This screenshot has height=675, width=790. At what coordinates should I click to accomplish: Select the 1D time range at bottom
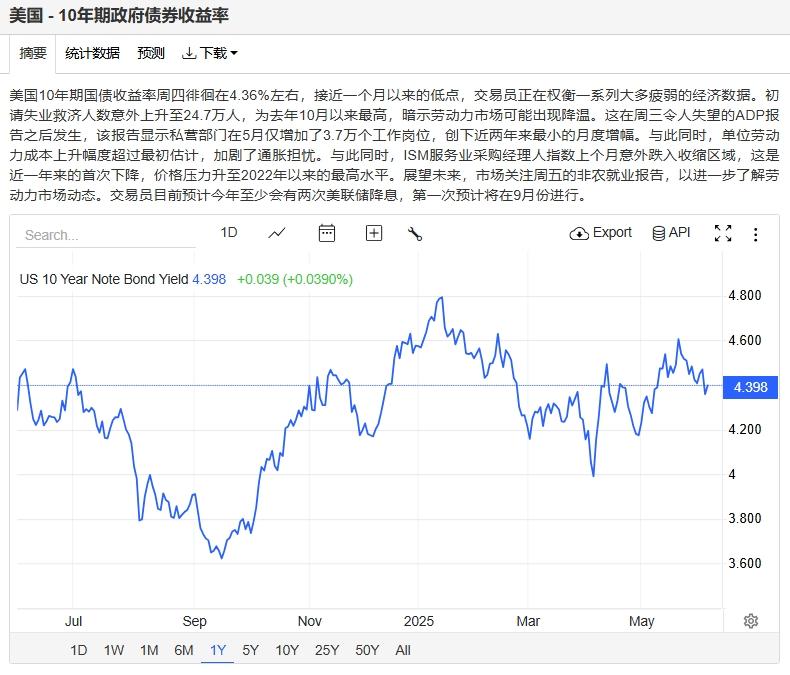click(x=78, y=650)
